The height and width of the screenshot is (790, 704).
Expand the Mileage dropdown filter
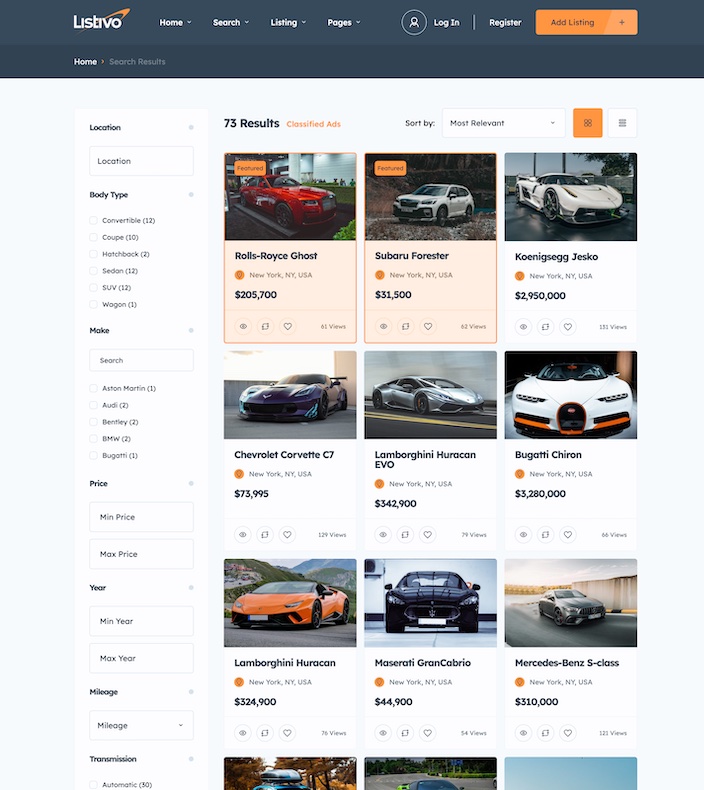pos(141,725)
